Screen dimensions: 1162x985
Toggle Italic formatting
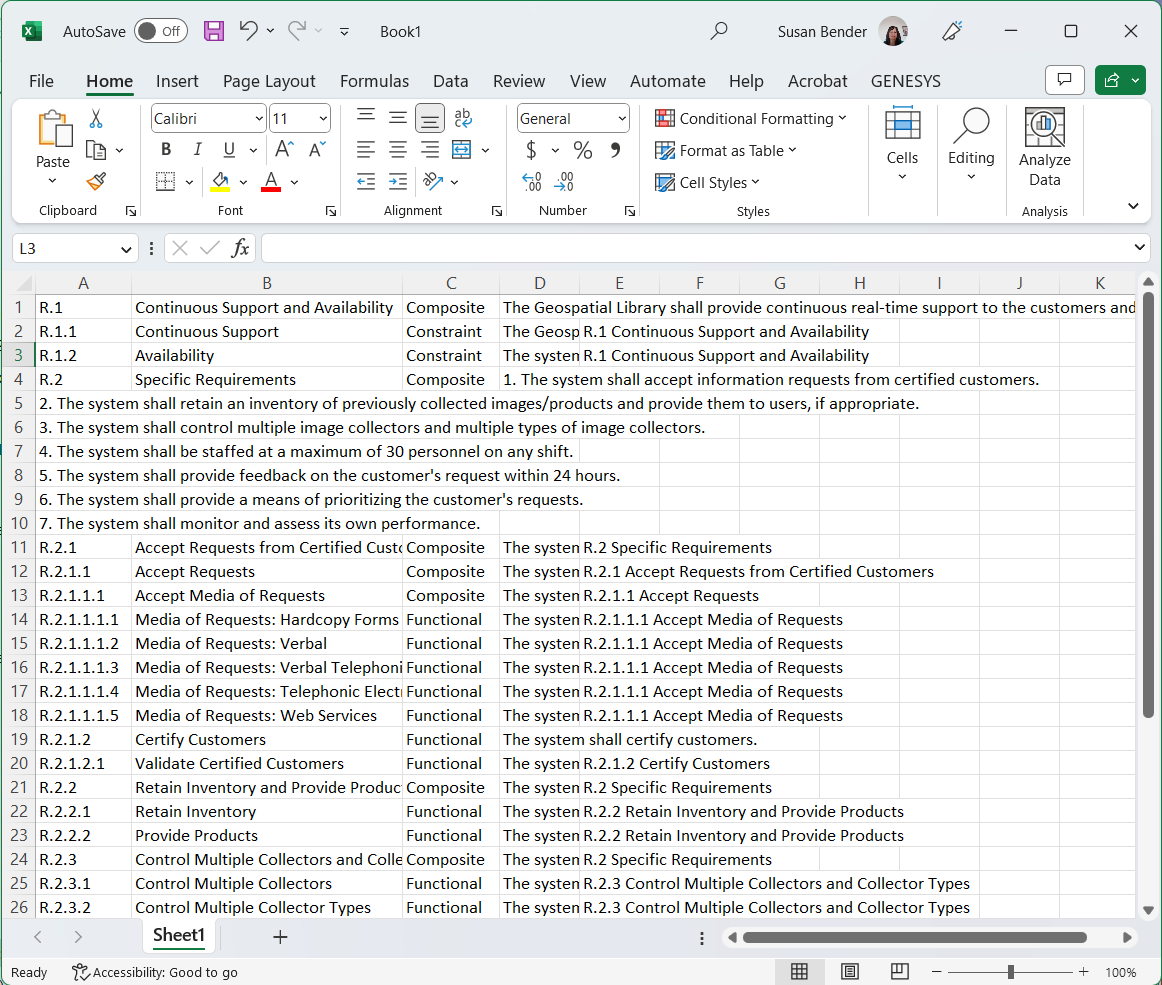pos(197,150)
